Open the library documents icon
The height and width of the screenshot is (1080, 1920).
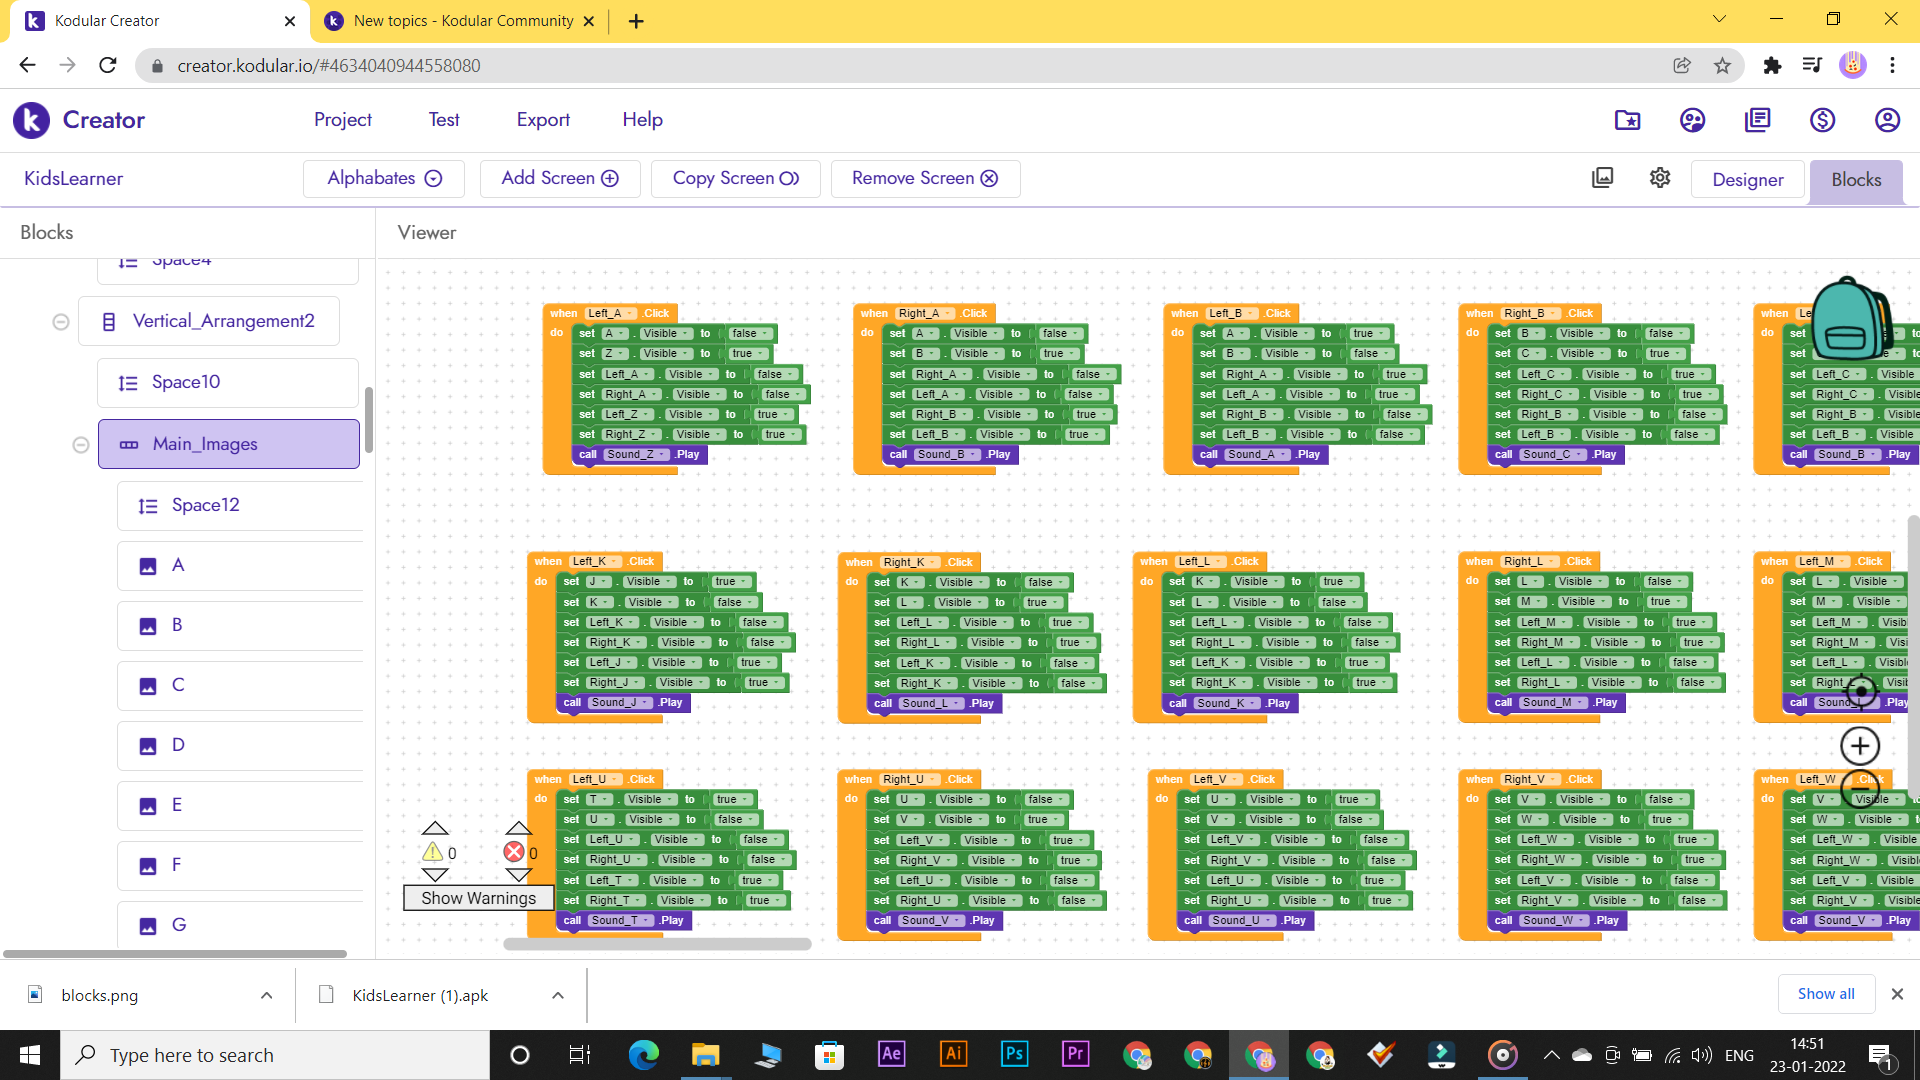tap(1757, 120)
